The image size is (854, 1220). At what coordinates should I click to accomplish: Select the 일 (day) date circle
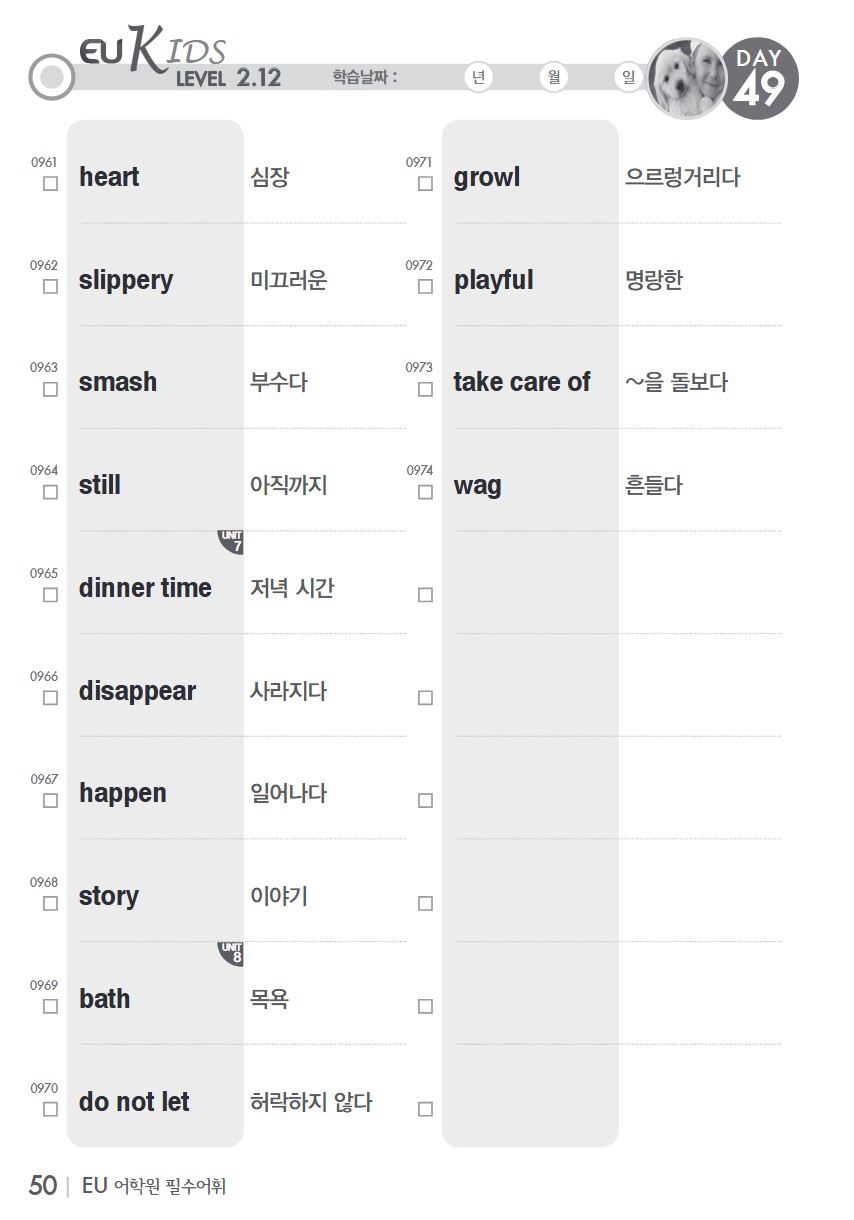(627, 78)
